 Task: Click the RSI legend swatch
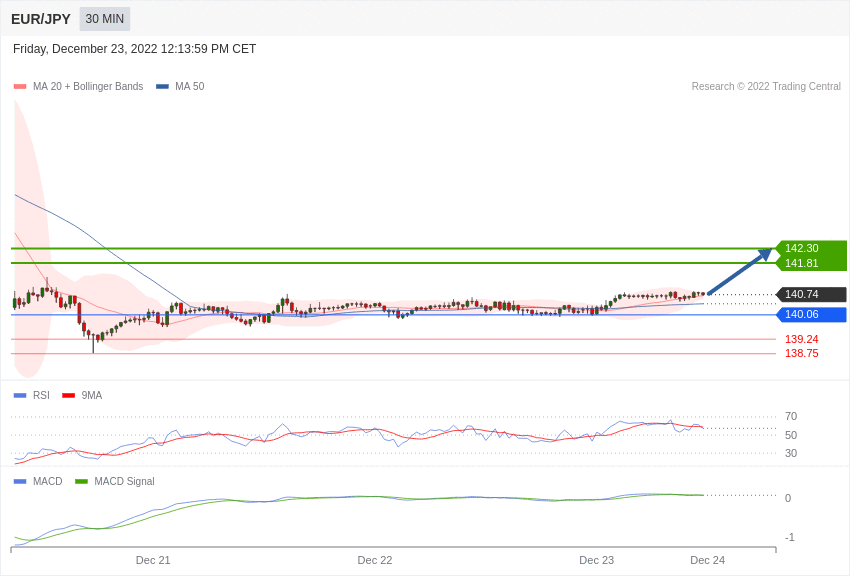(x=20, y=396)
